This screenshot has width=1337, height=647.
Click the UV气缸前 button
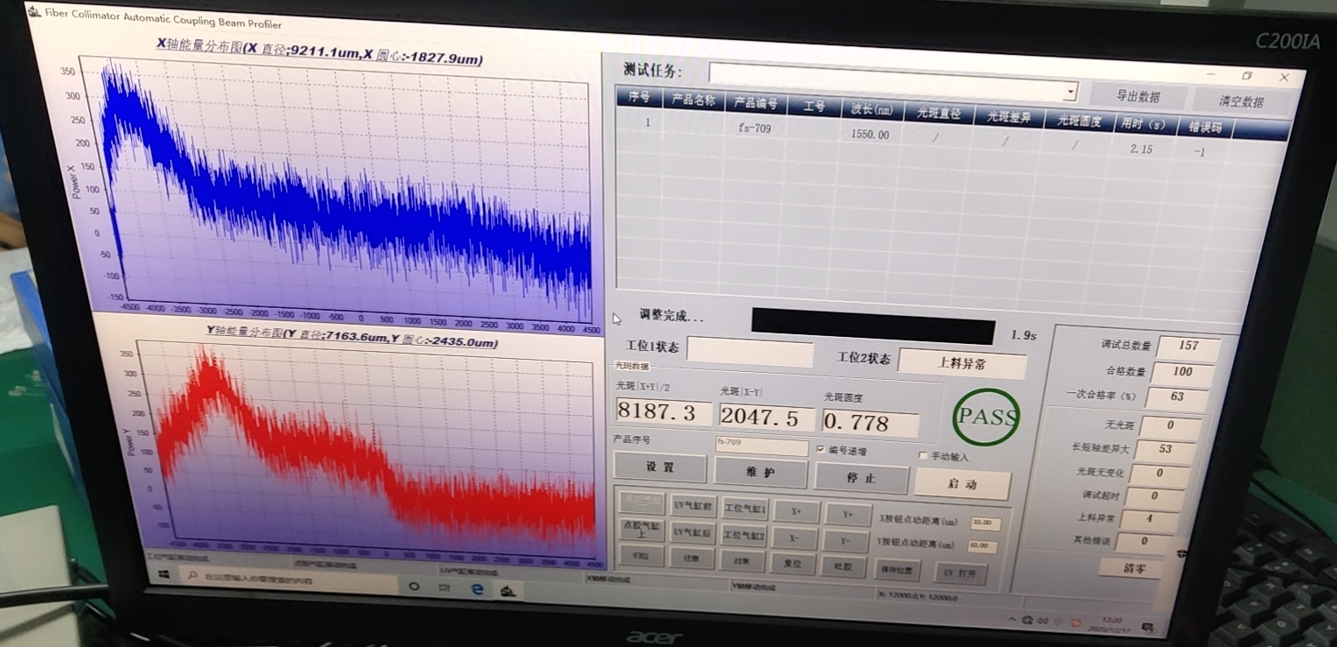(692, 506)
